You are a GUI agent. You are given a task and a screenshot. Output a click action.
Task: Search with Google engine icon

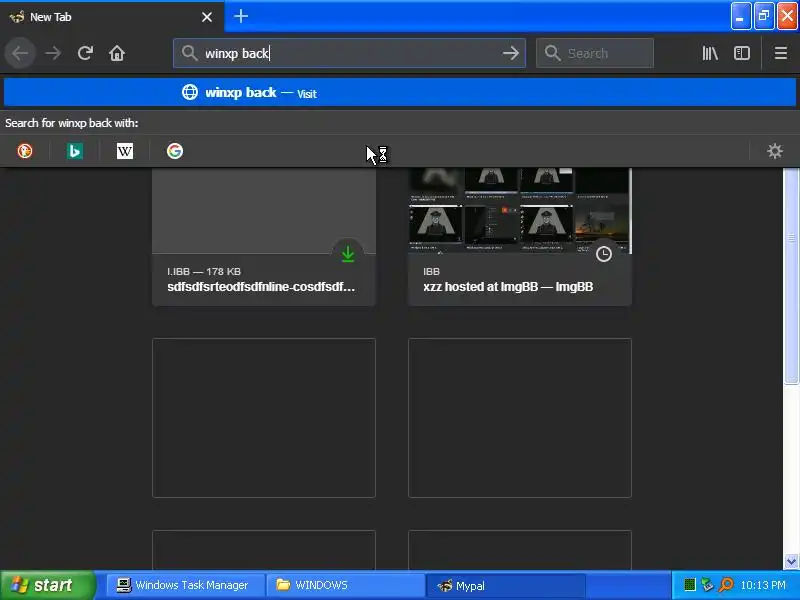click(174, 151)
